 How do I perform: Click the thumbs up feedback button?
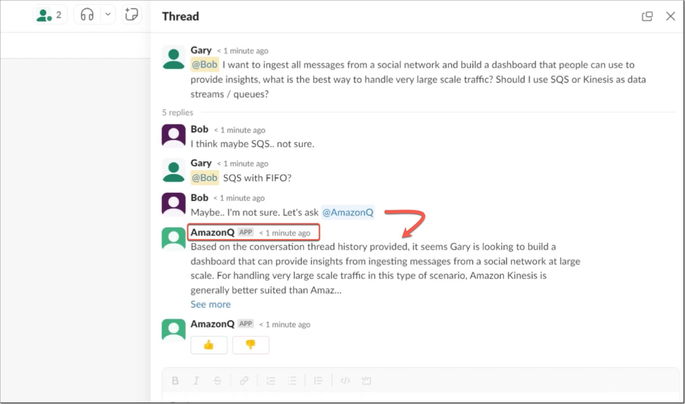[209, 345]
